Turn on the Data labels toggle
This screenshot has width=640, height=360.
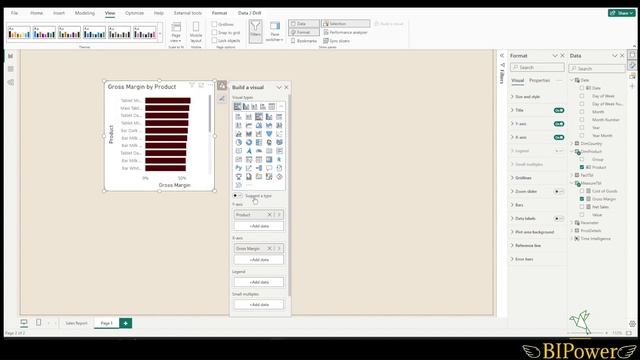click(x=559, y=218)
